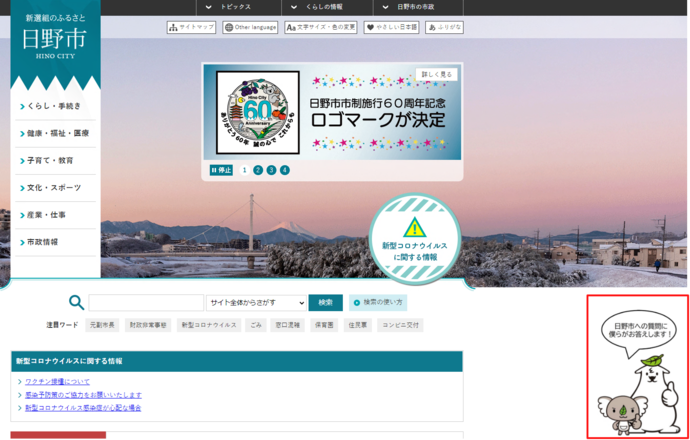Image resolution: width=690 pixels, height=440 pixels.
Task: Open the サイト全体からさがす search scope dropdown
Action: 256,303
